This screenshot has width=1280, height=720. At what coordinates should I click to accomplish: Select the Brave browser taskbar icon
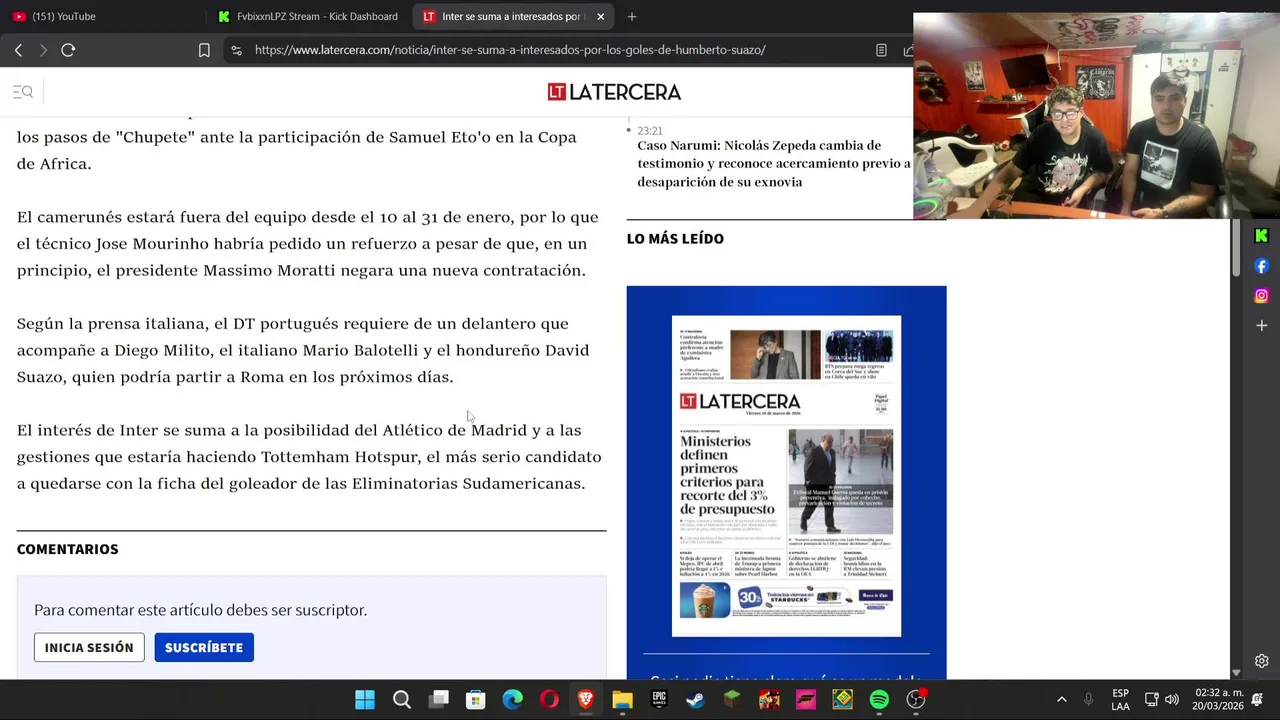[x=586, y=700]
